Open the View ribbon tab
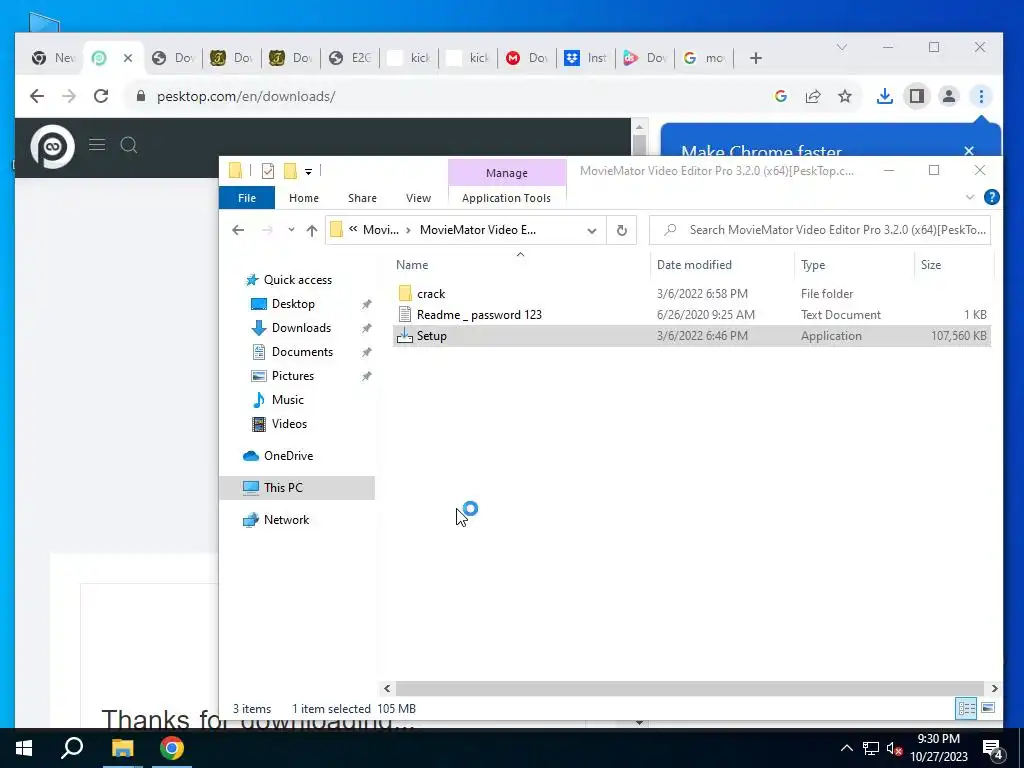 (x=418, y=198)
